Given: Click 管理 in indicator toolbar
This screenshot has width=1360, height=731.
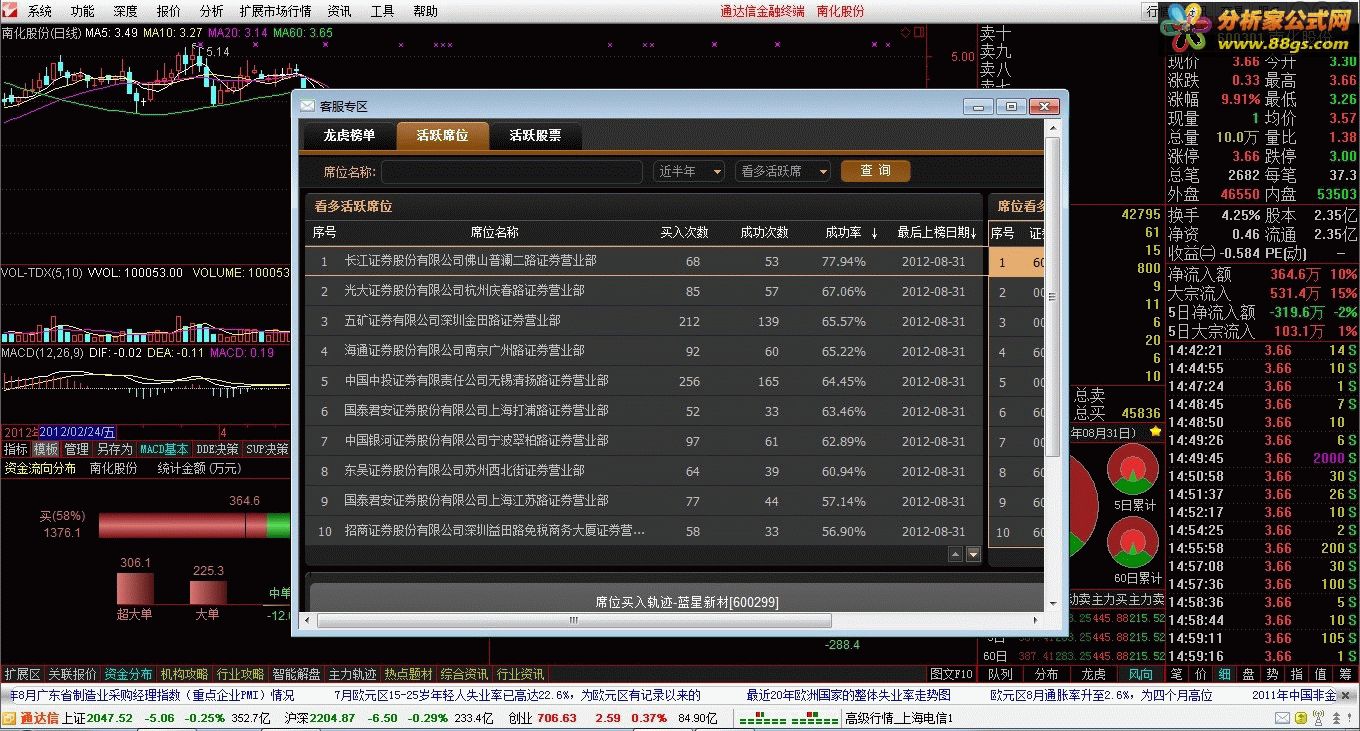Looking at the screenshot, I should pos(77,449).
